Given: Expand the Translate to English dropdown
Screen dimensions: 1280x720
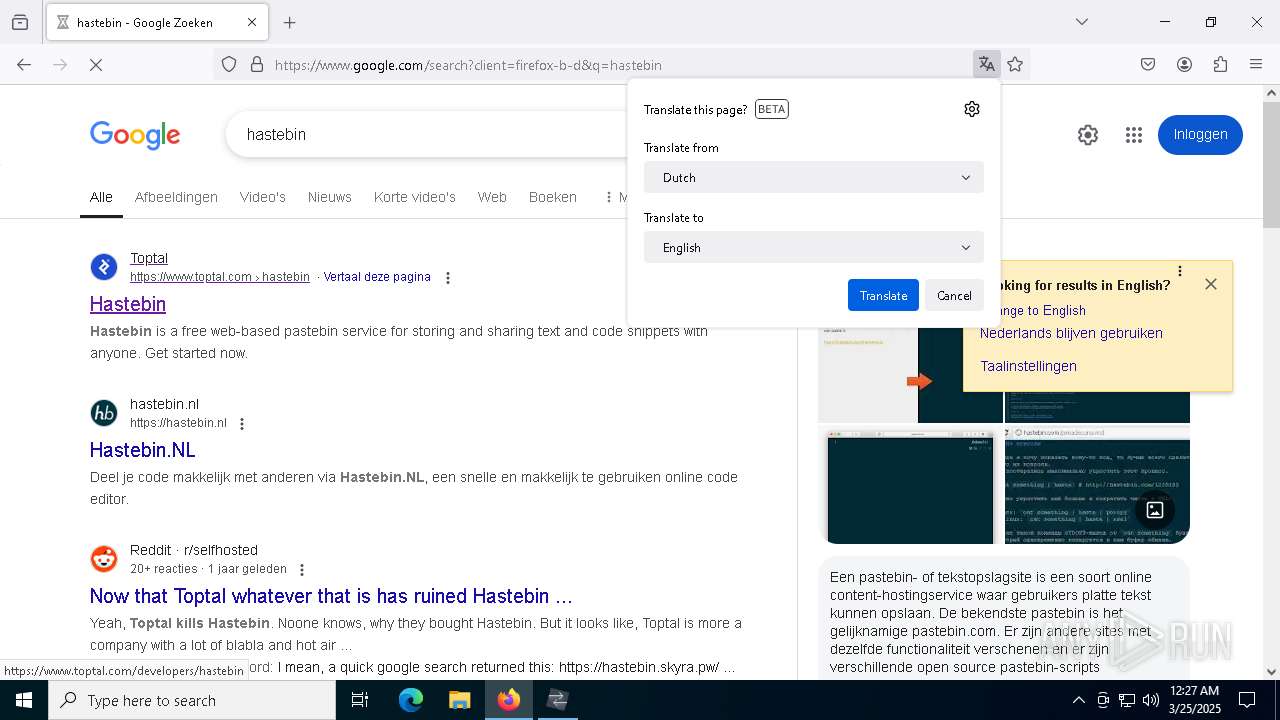Looking at the screenshot, I should [x=814, y=248].
